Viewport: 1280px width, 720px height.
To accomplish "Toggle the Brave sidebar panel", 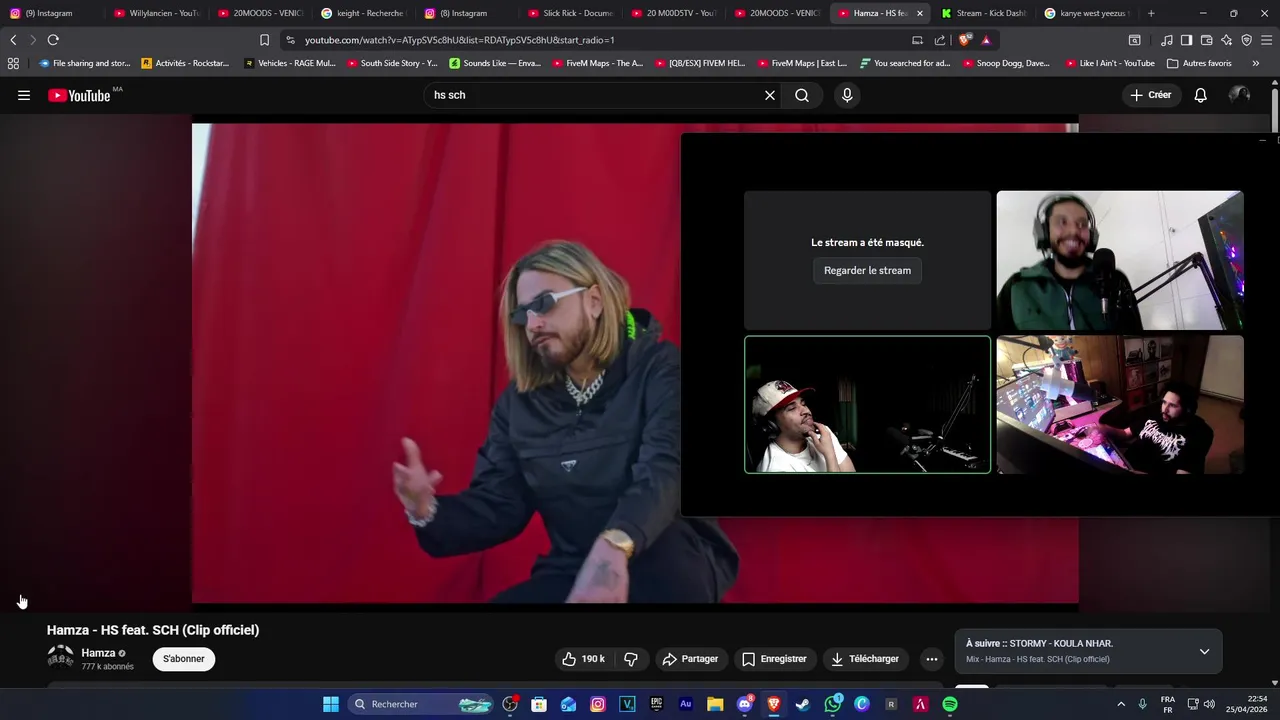I will point(1186,40).
